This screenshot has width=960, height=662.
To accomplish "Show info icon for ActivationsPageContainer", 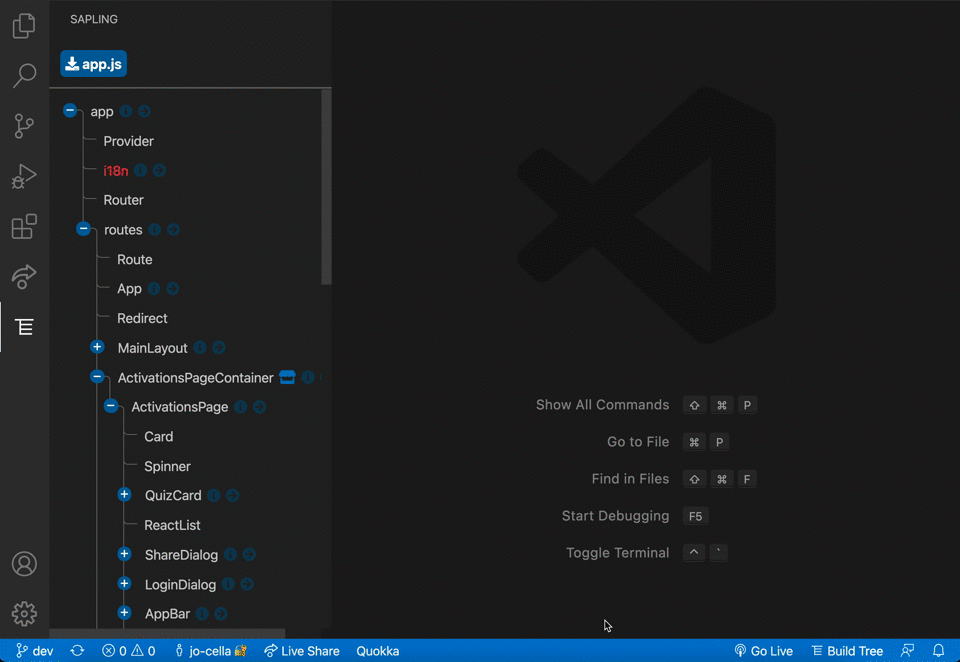I will (308, 377).
